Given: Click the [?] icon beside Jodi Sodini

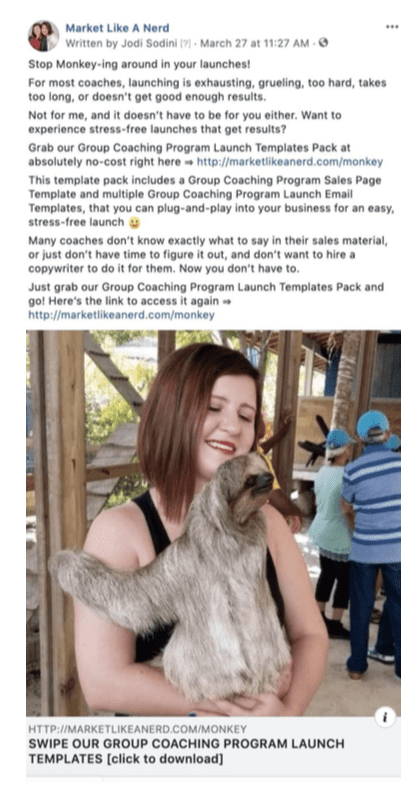Looking at the screenshot, I should click(x=186, y=44).
